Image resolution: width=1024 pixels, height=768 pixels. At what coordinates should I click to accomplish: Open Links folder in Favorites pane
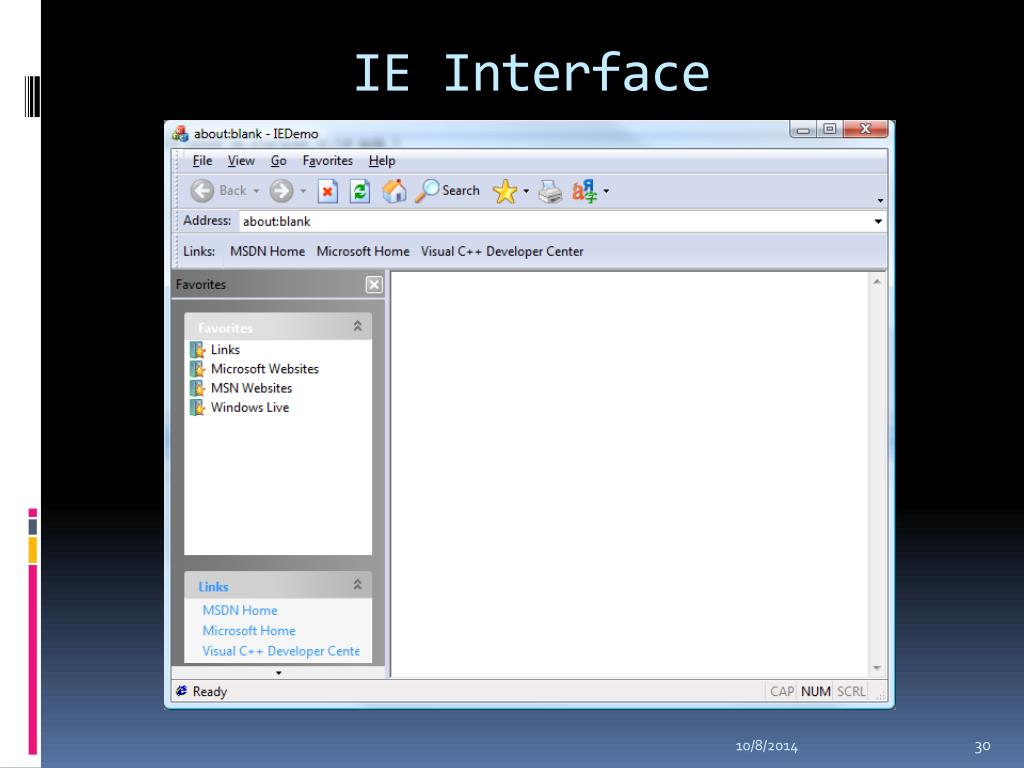pyautogui.click(x=225, y=350)
